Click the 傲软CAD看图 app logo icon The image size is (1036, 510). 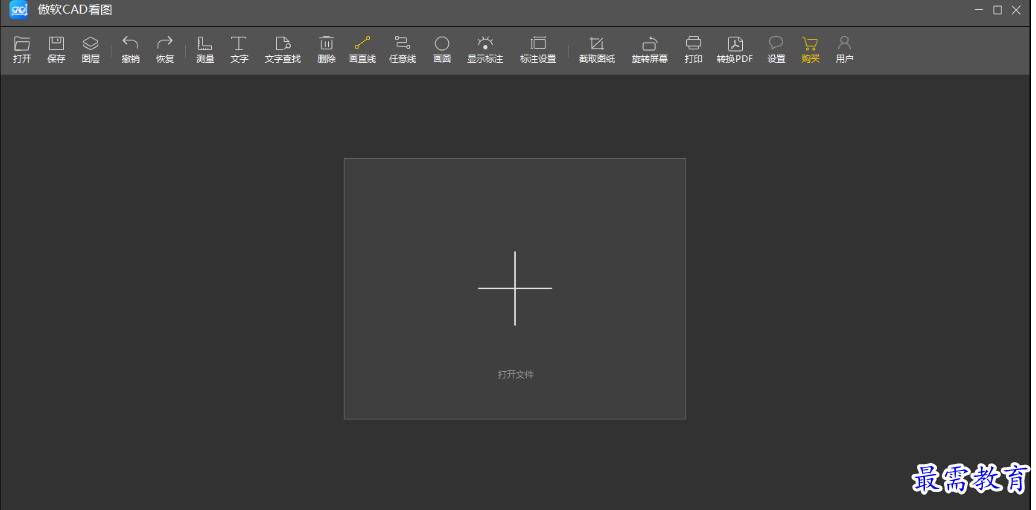(18, 10)
